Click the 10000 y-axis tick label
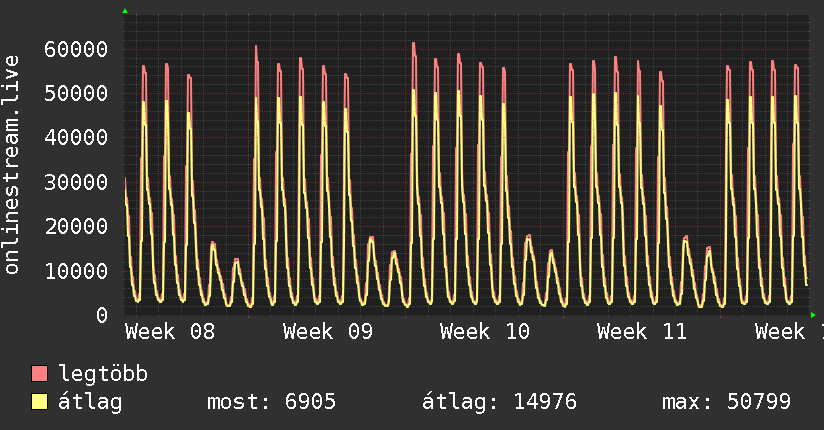This screenshot has width=824, height=430. coord(76,271)
